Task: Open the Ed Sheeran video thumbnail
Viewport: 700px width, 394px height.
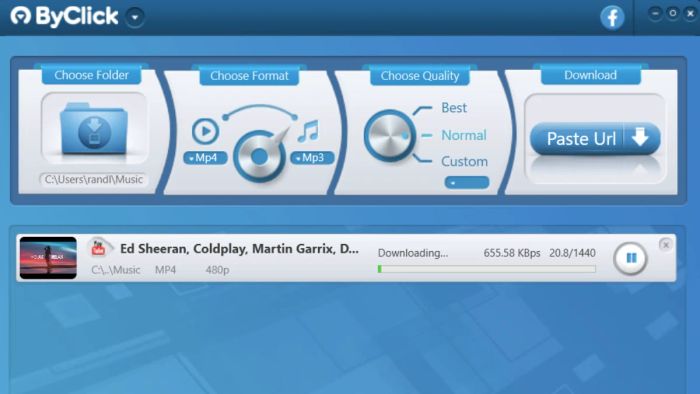Action: 48,258
